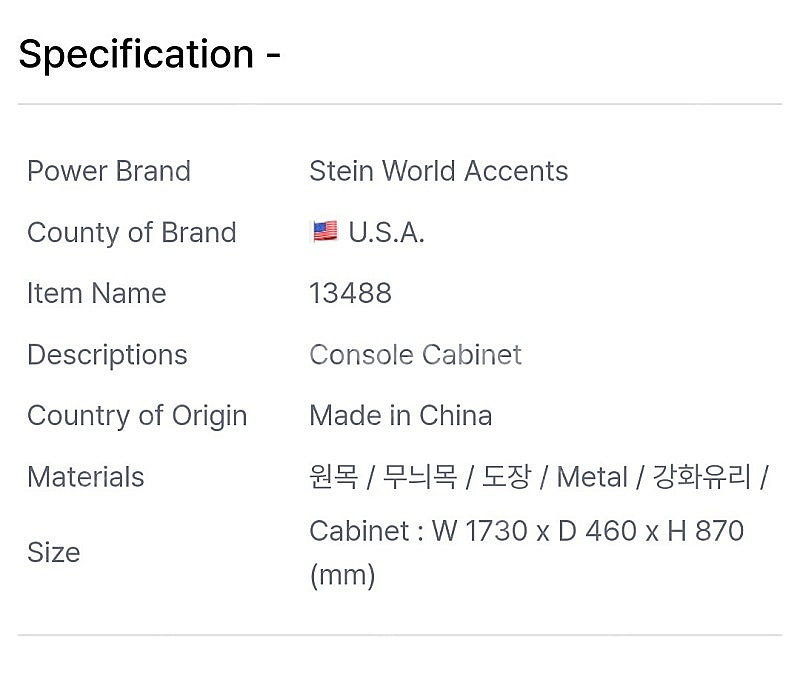The image size is (800, 697).
Task: Select Made in China value
Action: click(401, 415)
